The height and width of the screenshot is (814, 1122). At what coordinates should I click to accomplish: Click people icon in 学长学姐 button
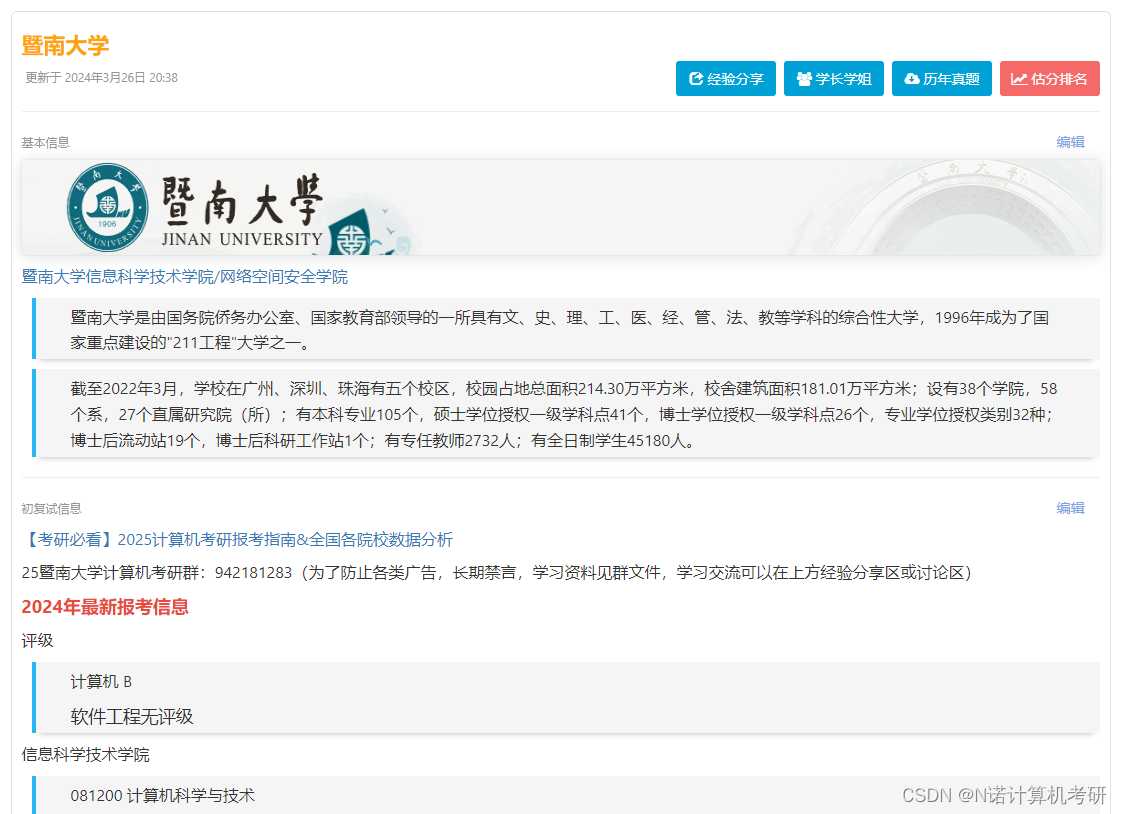804,79
